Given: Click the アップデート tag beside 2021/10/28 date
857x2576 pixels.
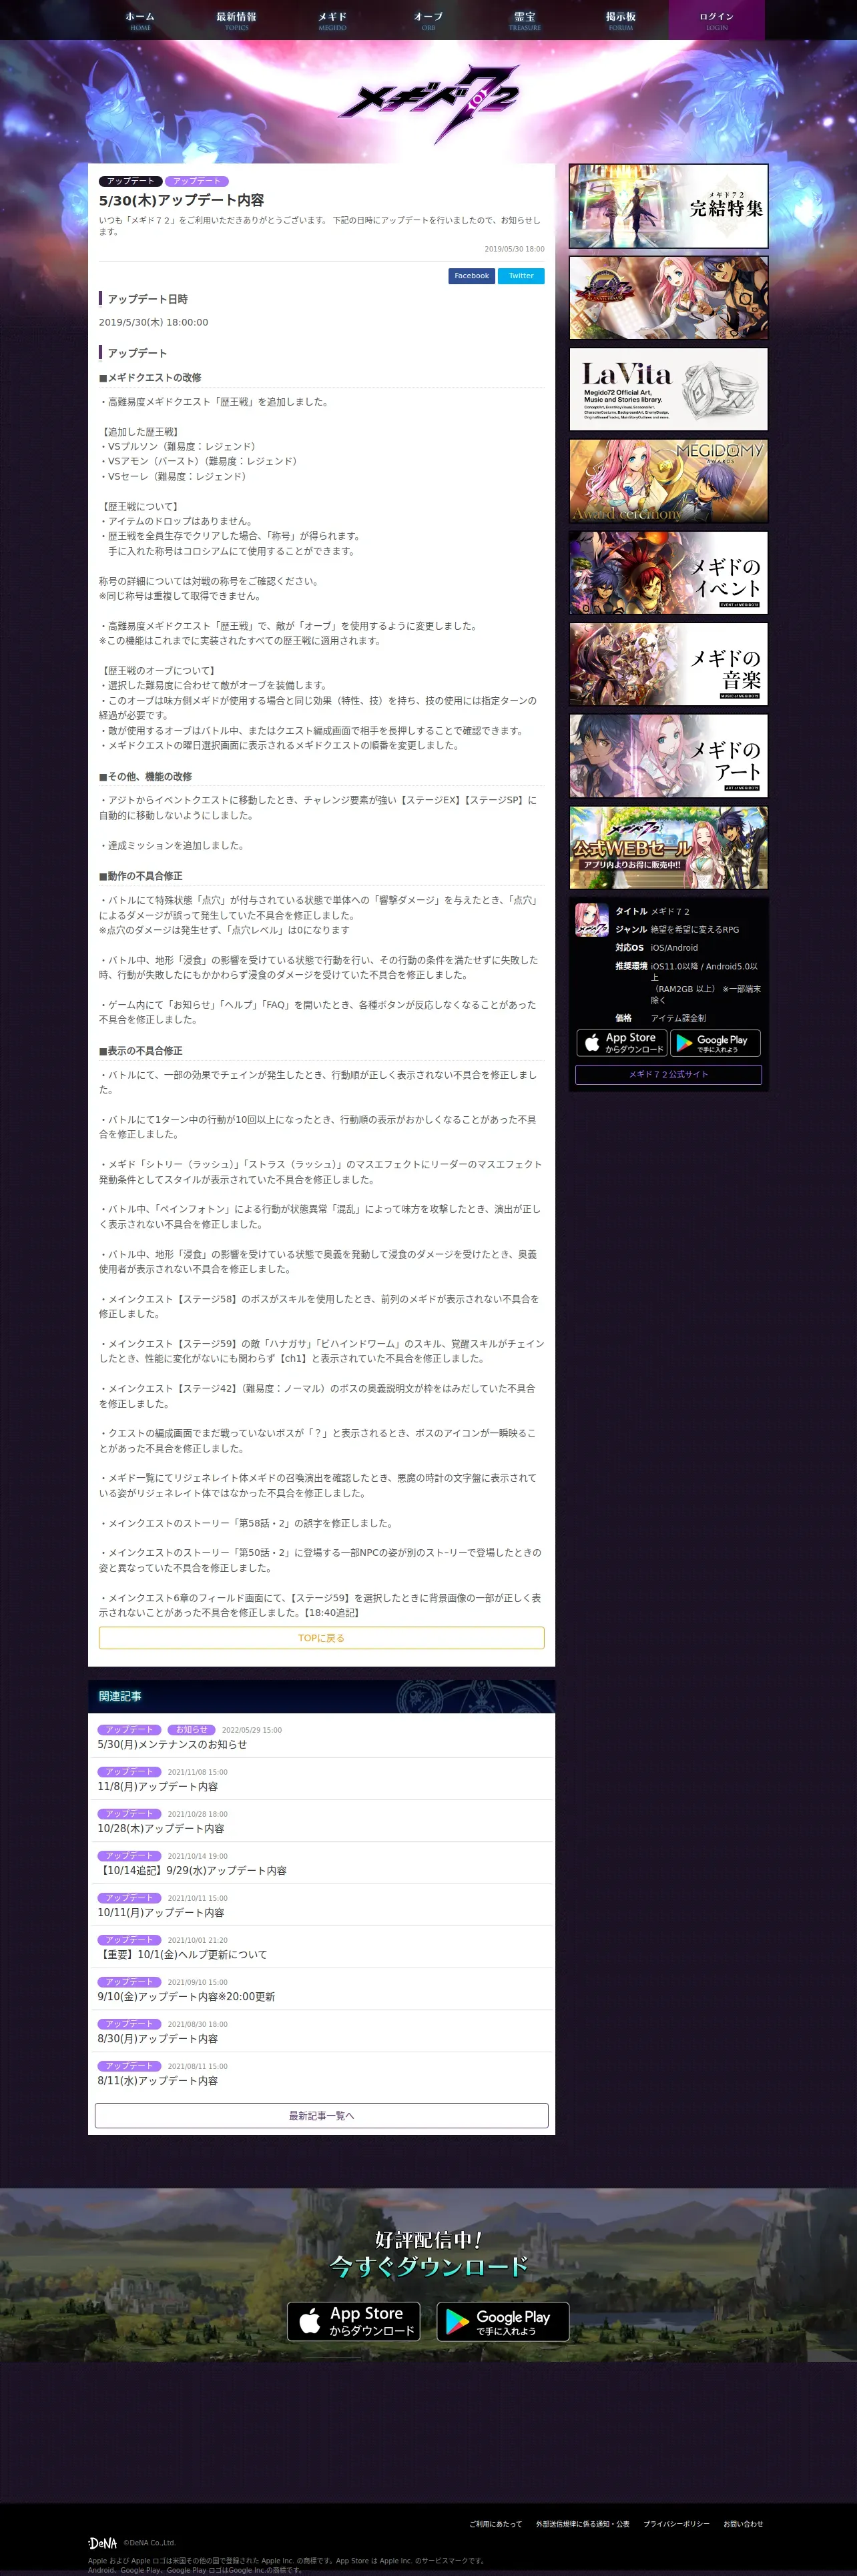Looking at the screenshot, I should pyautogui.click(x=129, y=1814).
